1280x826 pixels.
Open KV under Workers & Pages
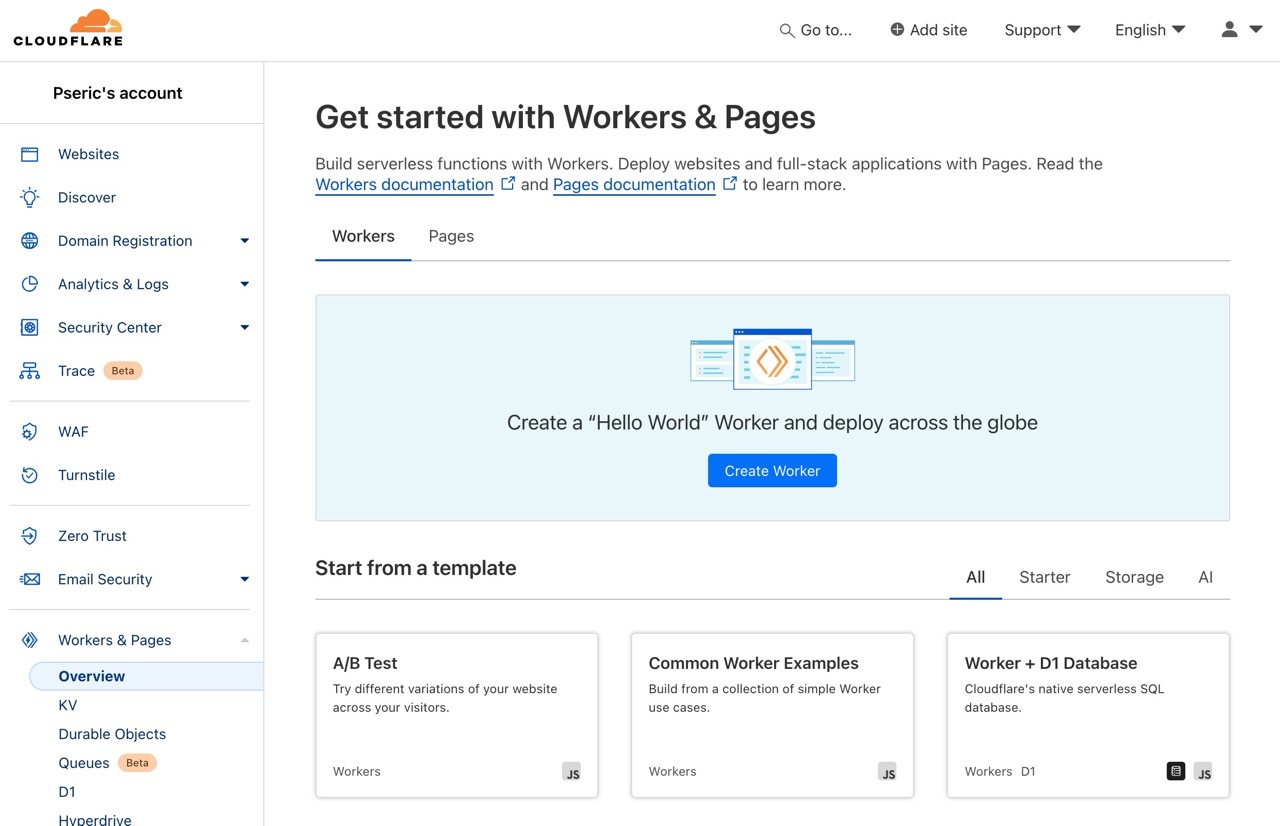68,705
